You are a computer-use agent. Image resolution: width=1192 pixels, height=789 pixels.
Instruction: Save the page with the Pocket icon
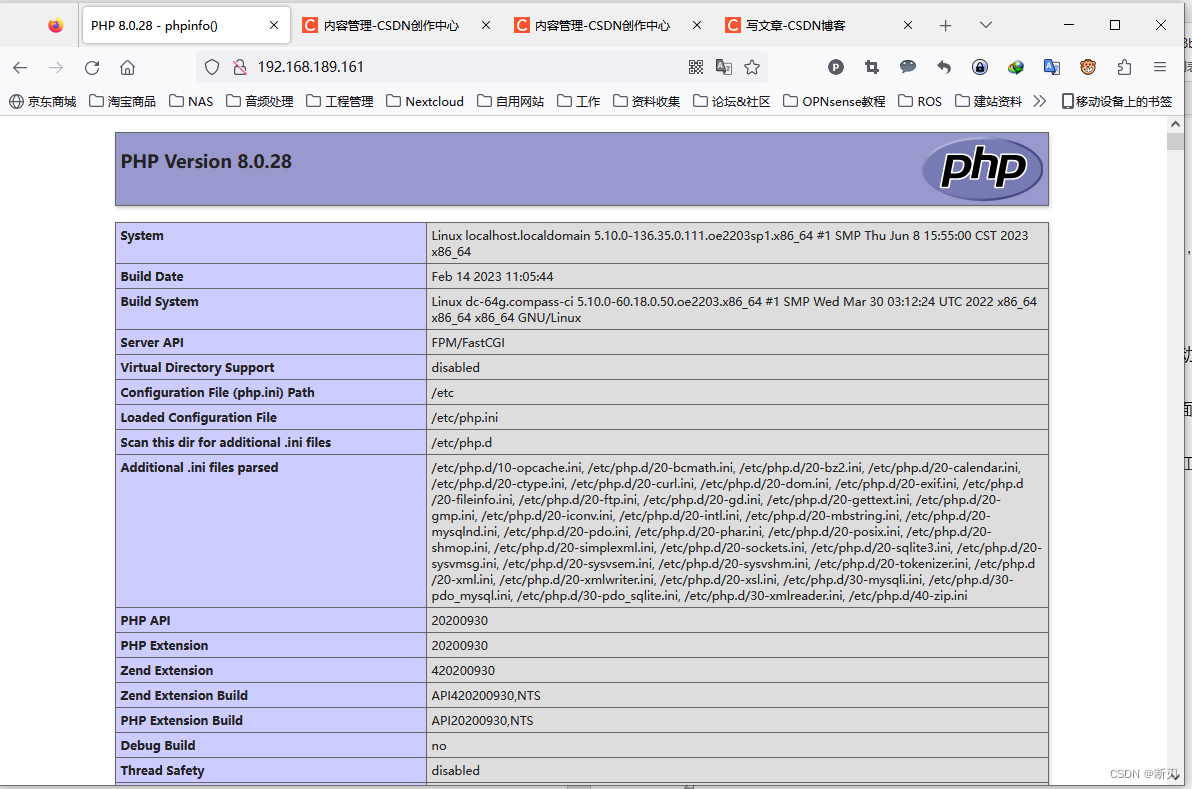click(x=836, y=67)
